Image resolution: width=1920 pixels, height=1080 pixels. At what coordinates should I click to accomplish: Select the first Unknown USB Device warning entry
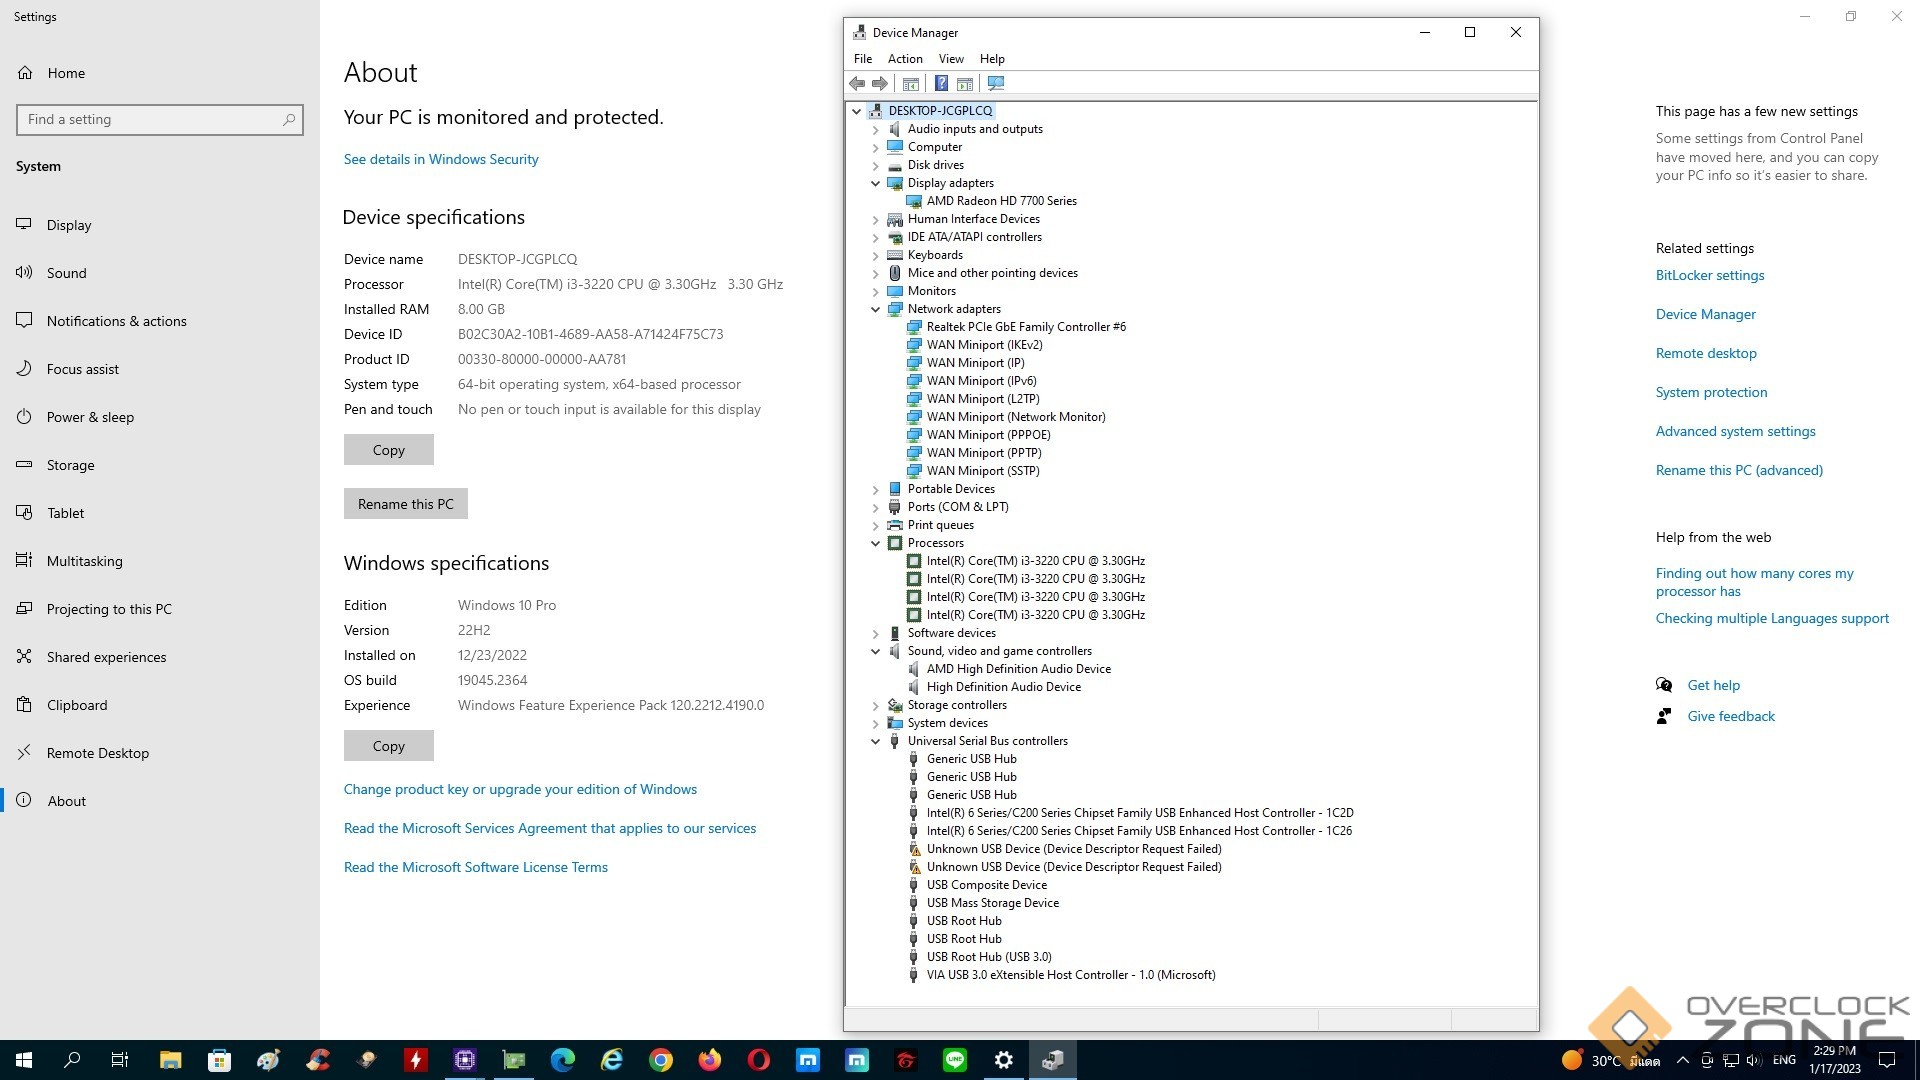coord(1073,849)
